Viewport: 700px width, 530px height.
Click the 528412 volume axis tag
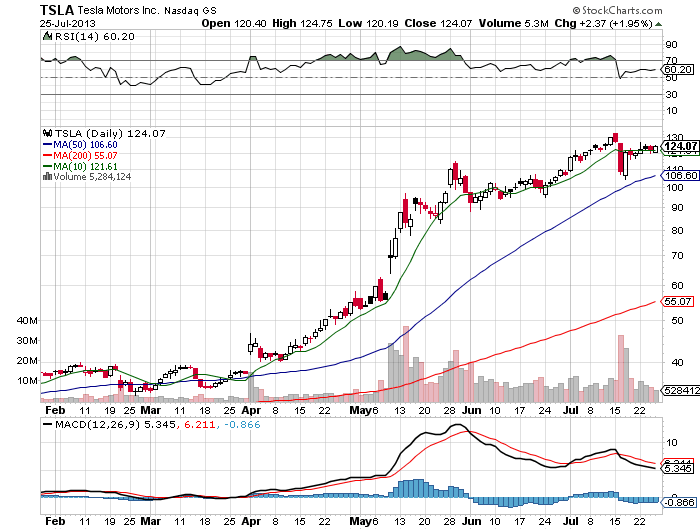click(680, 390)
